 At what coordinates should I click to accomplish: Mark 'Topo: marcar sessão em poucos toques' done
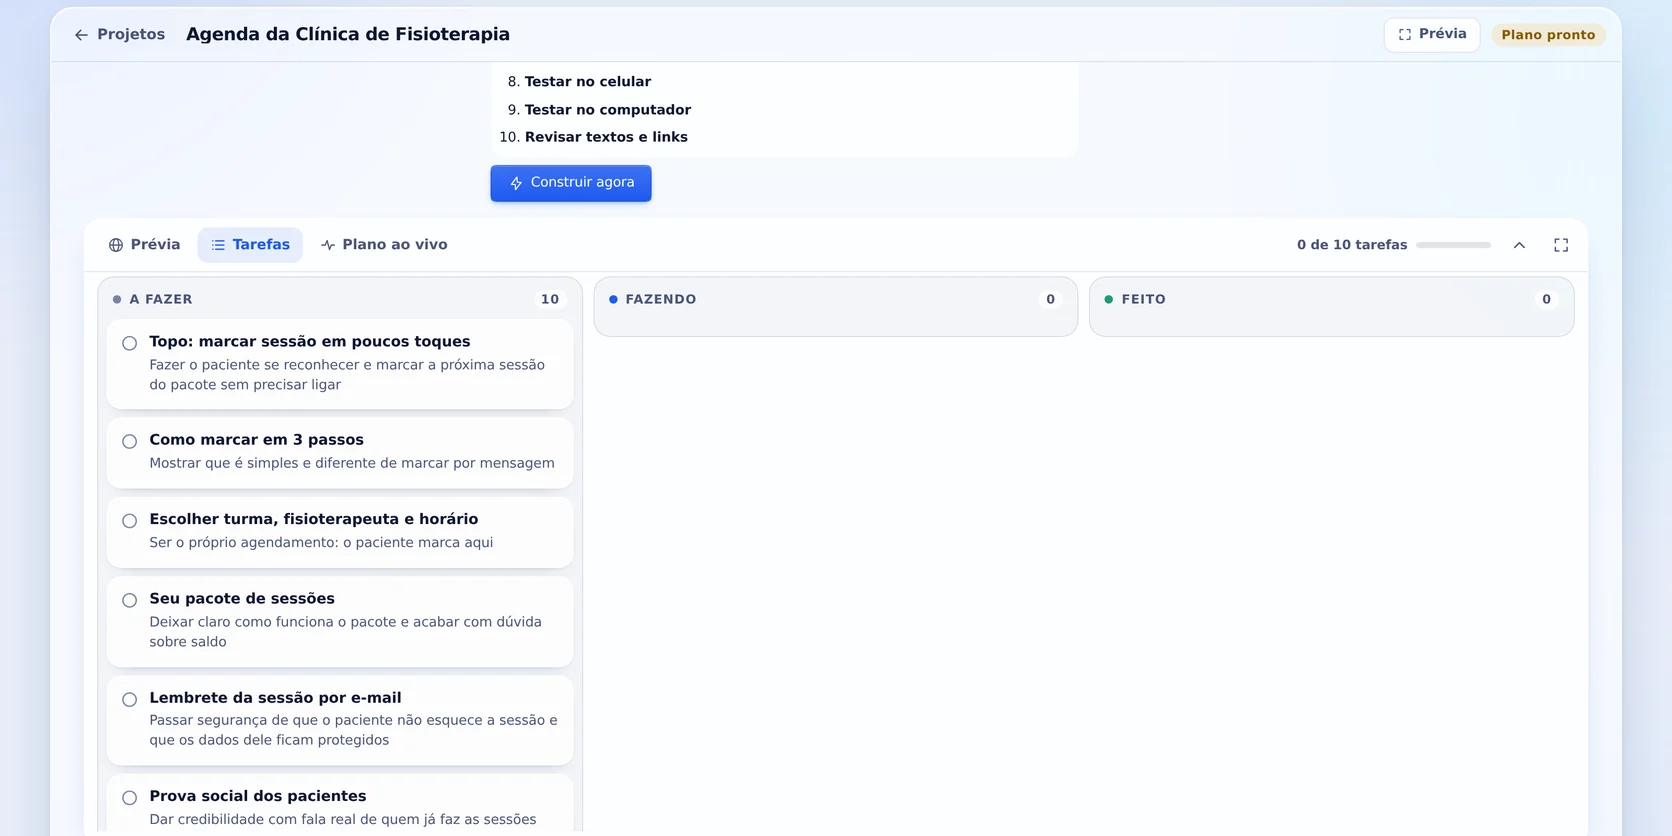click(130, 343)
